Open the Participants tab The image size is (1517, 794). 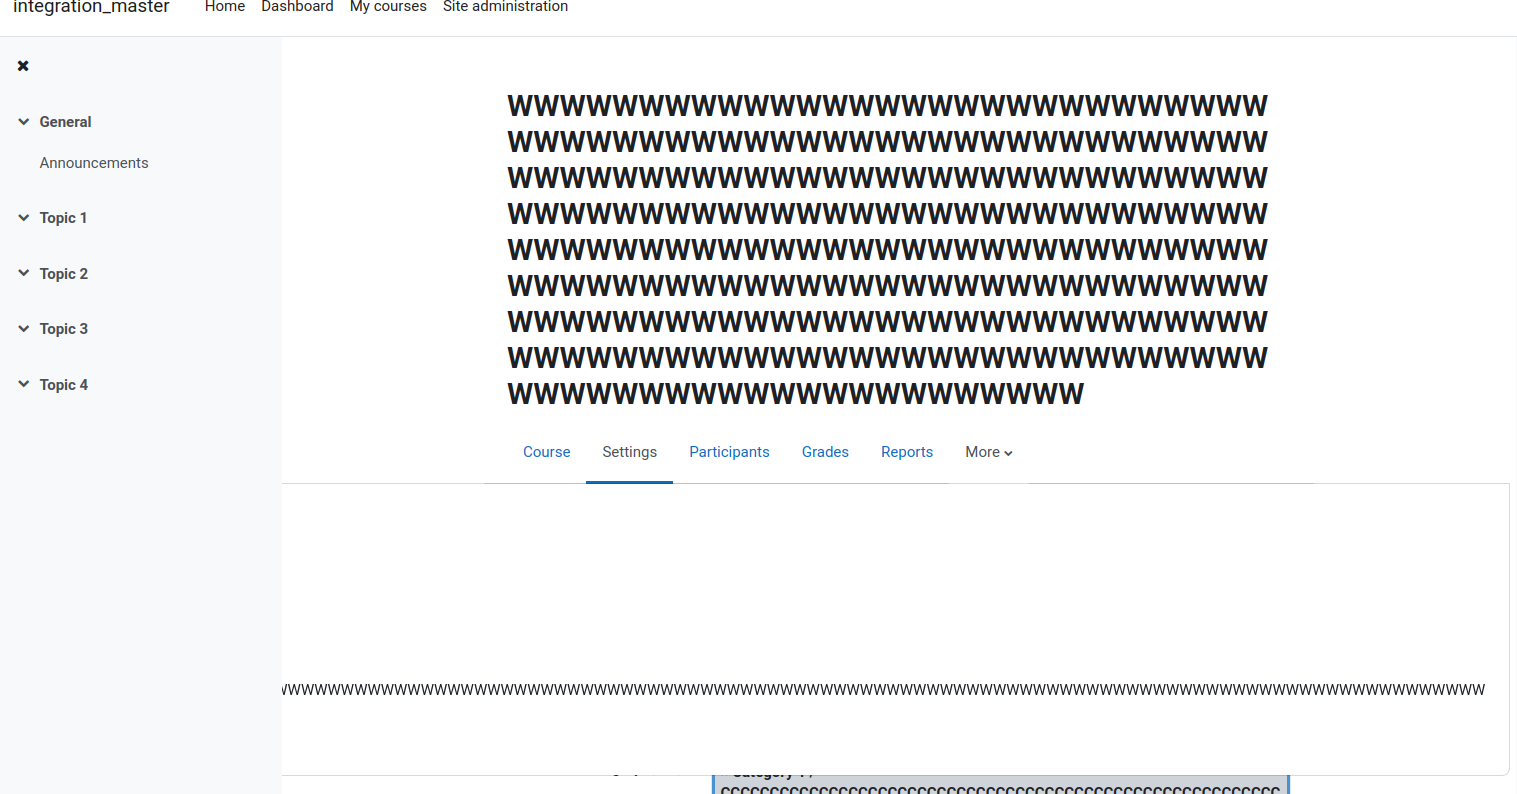[x=730, y=452]
